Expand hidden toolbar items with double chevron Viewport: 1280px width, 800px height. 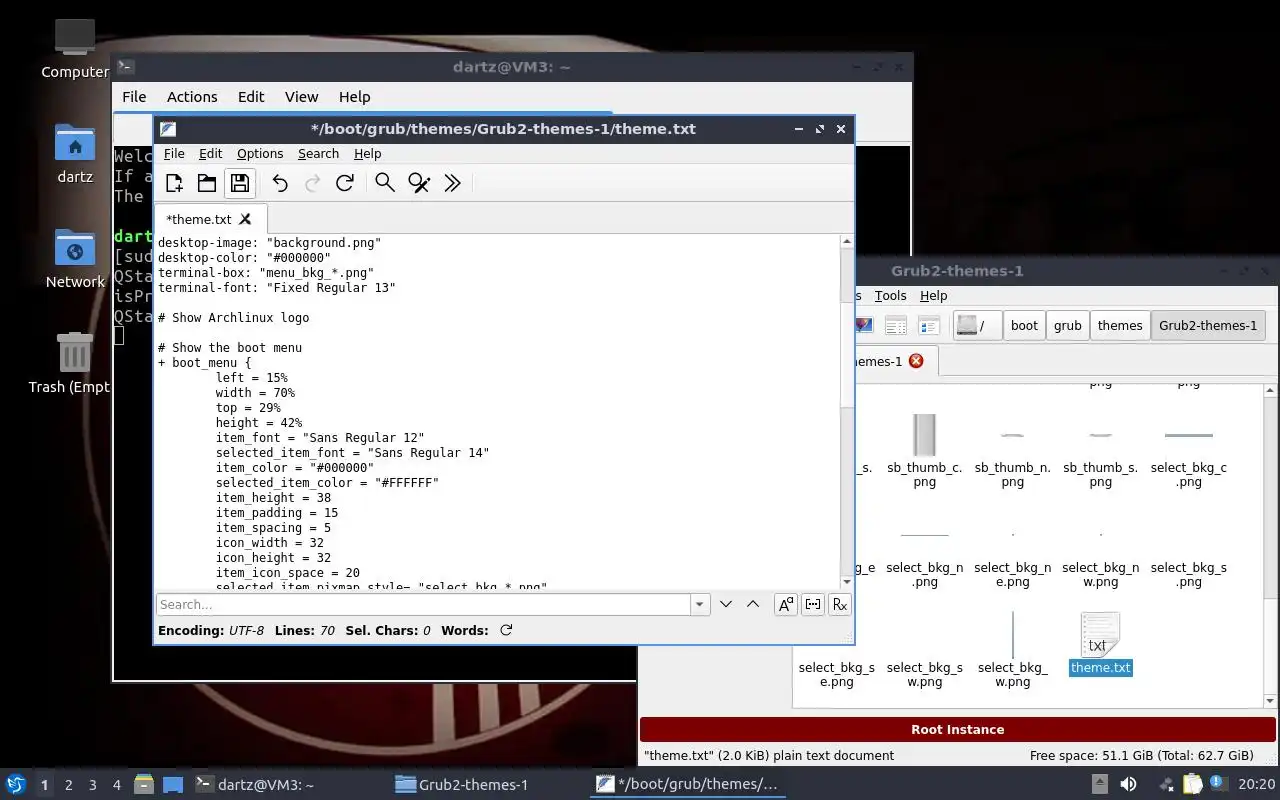[x=452, y=183]
